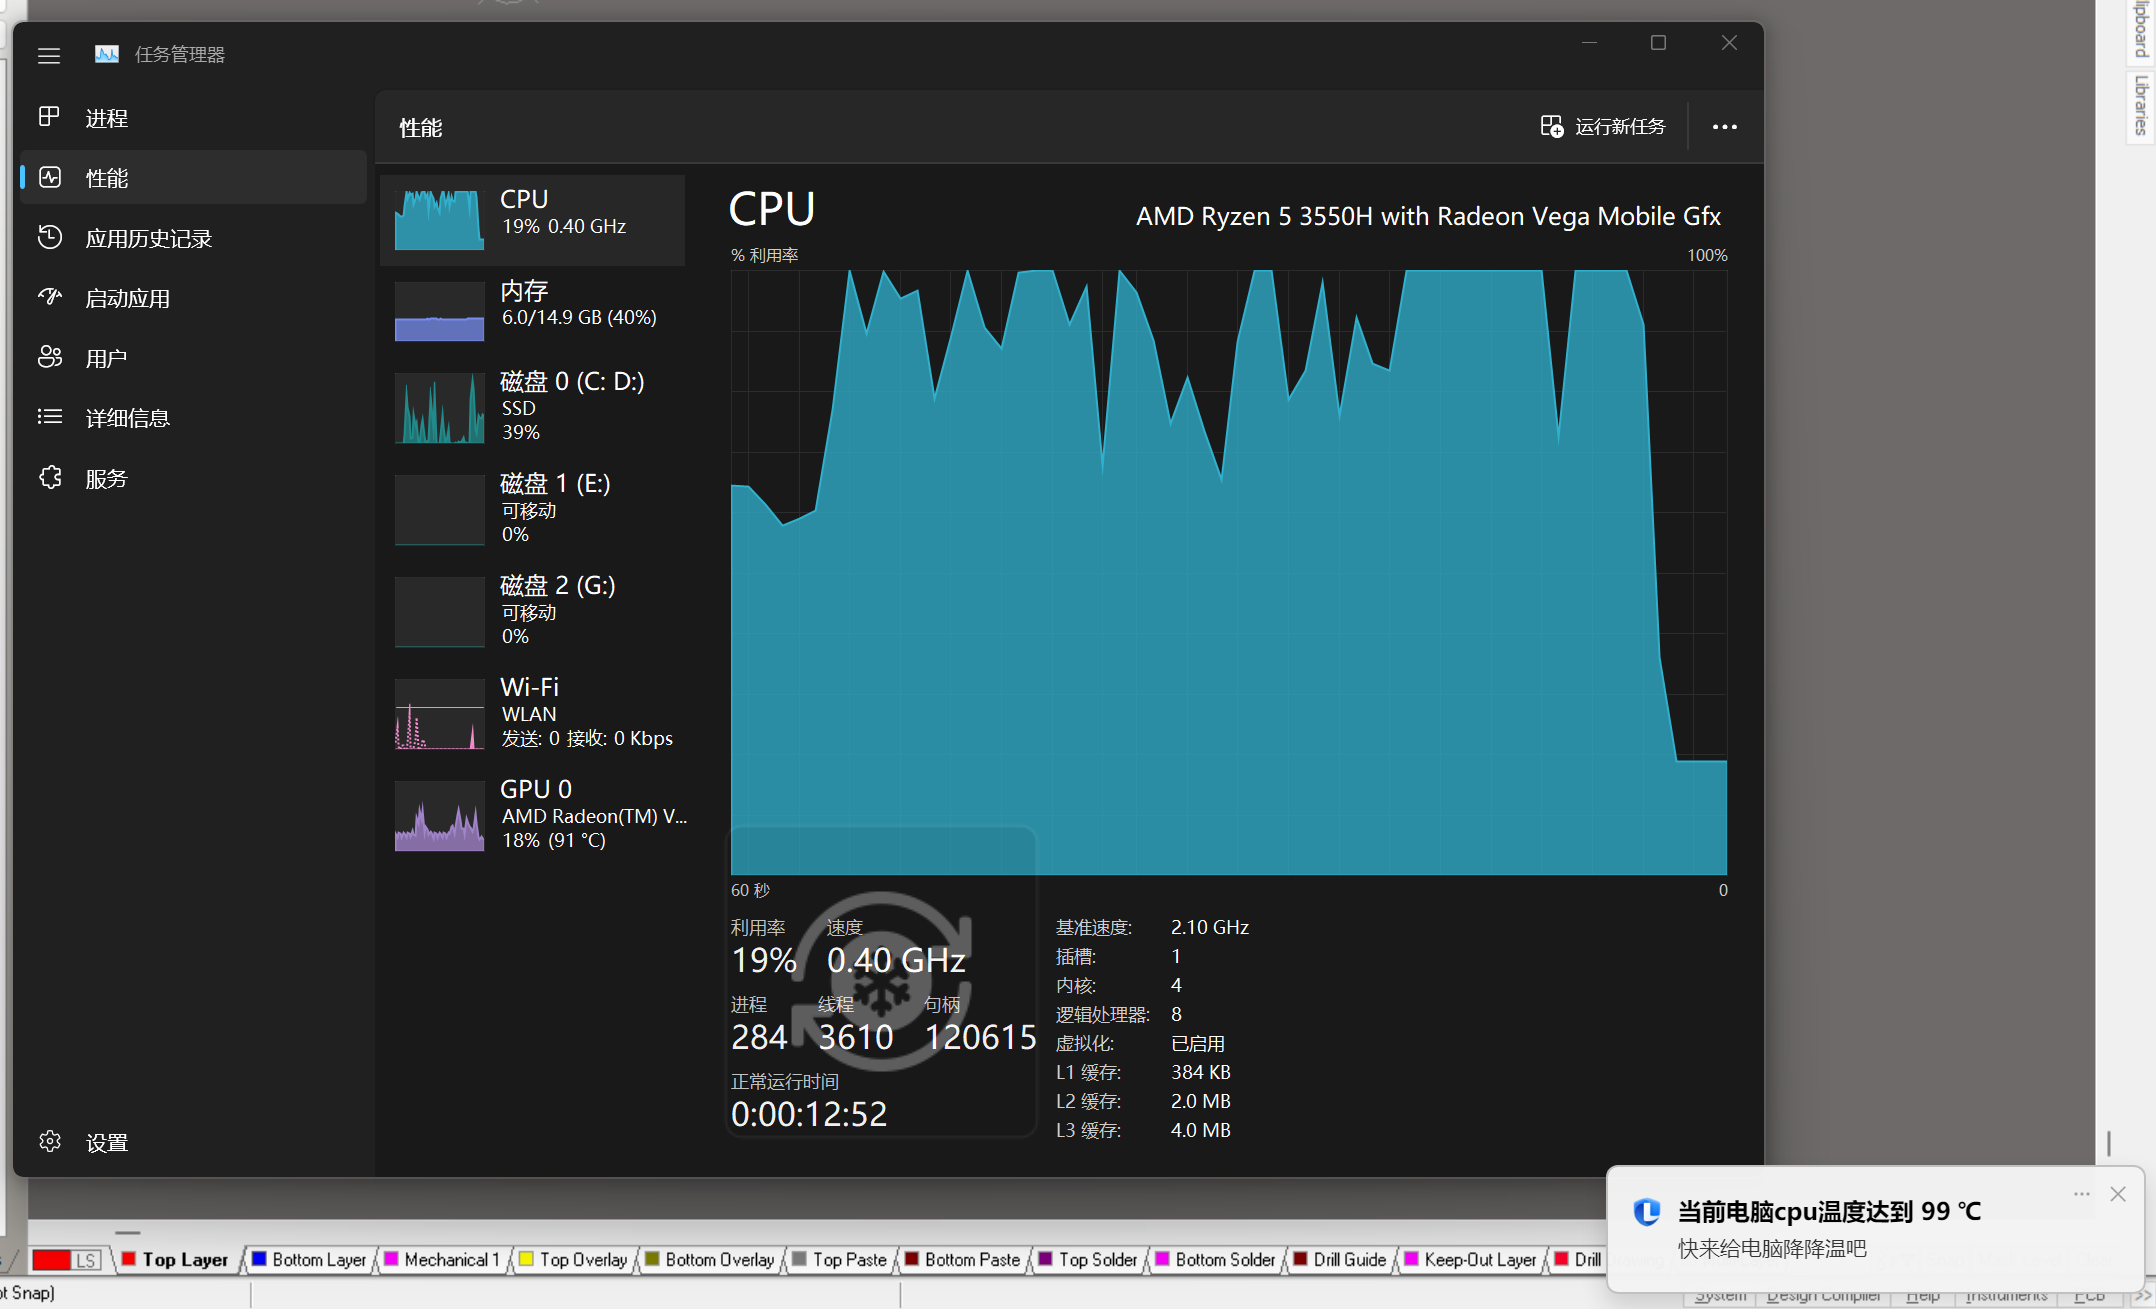The width and height of the screenshot is (2156, 1309).
Task: Click the Top Layer red color swatch
Action: coord(129,1259)
